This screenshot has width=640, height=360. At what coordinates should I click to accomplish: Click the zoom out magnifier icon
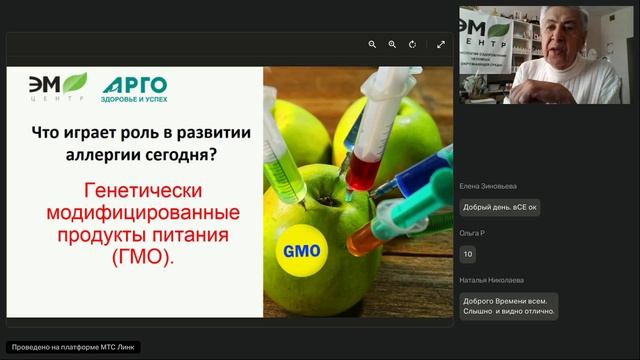[372, 44]
